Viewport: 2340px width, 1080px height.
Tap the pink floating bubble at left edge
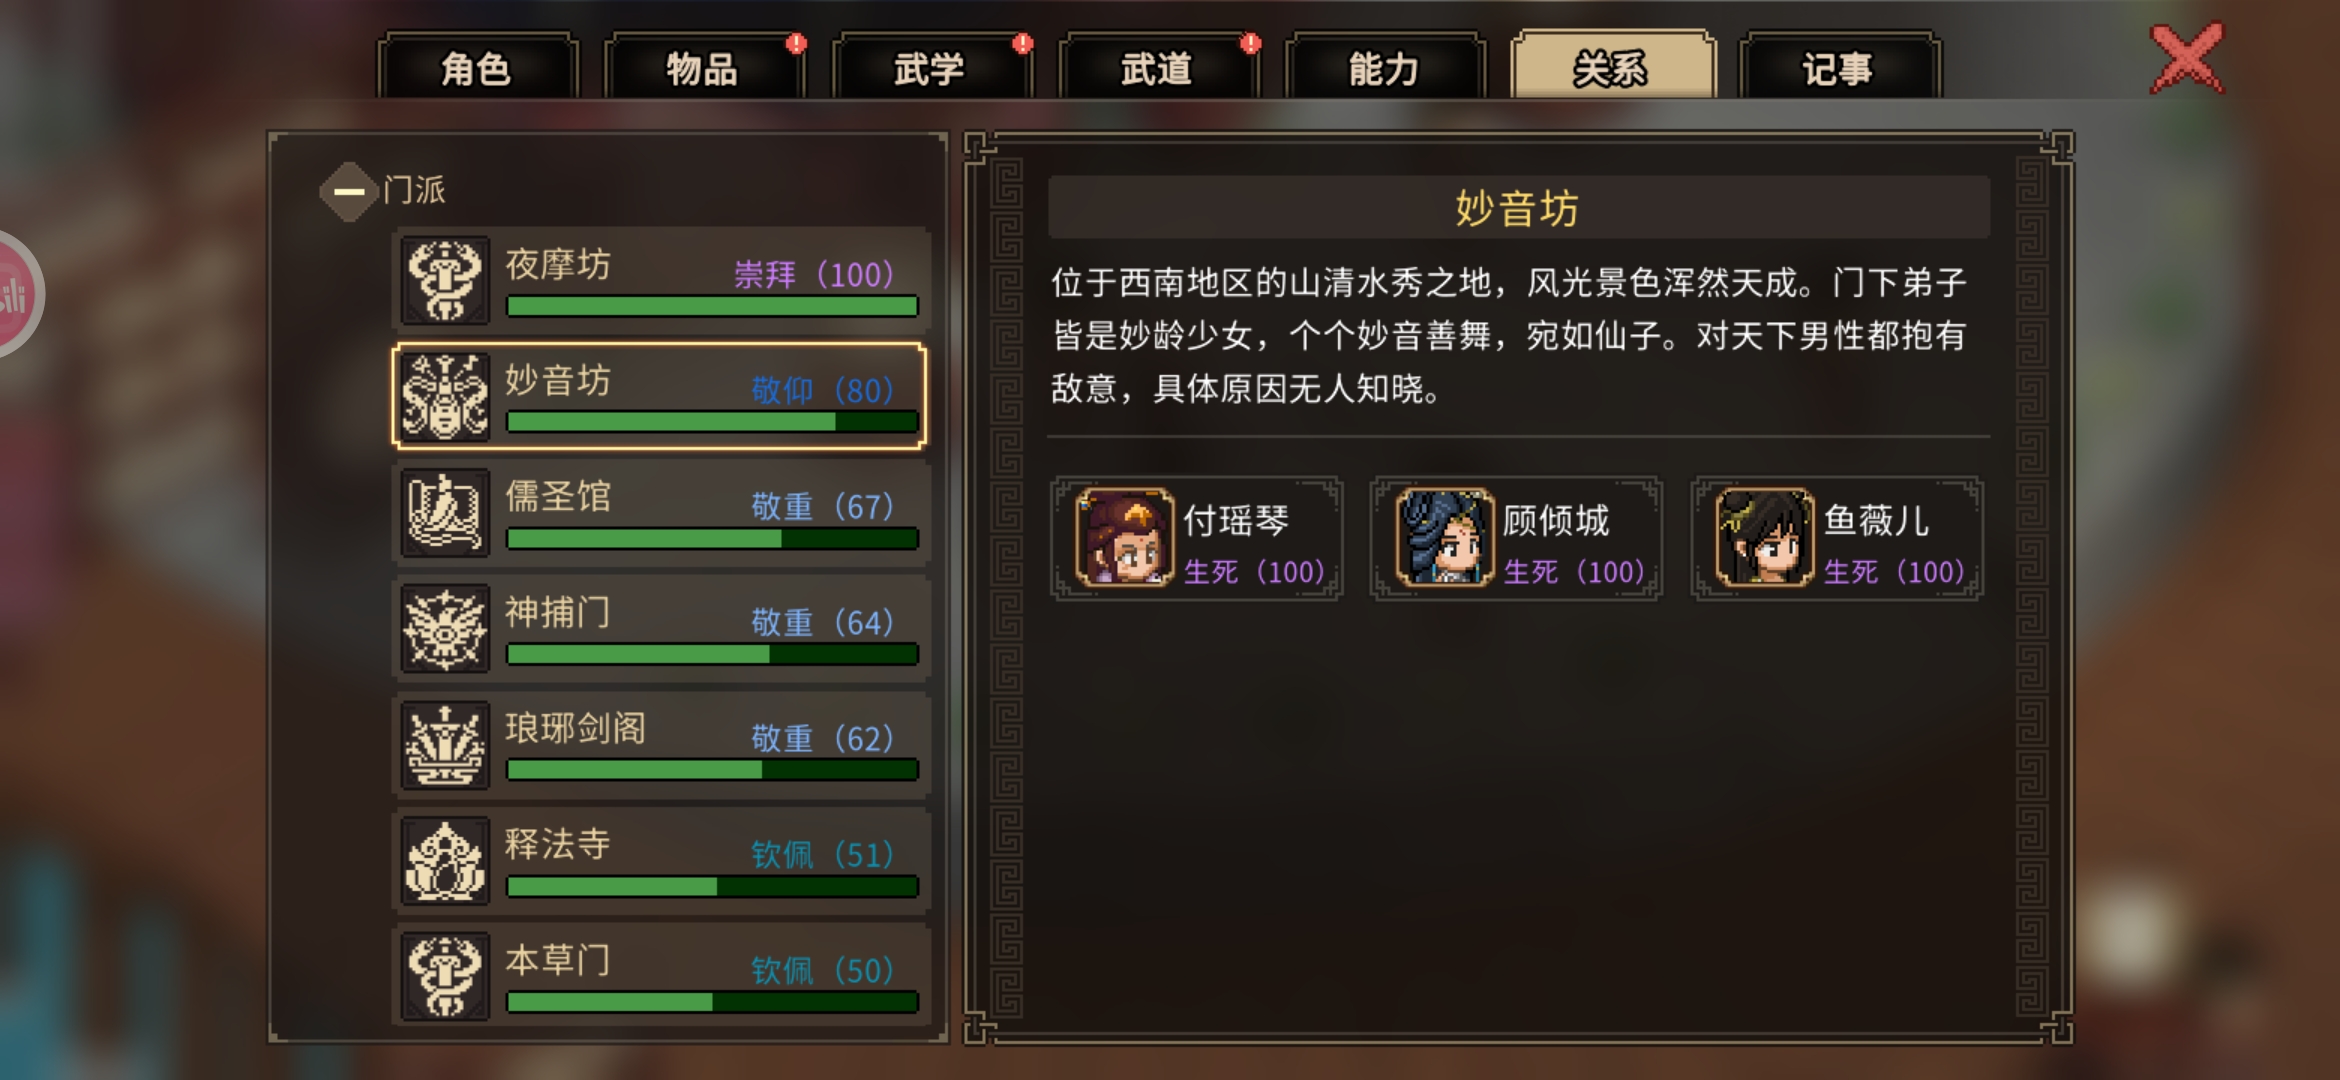[16, 294]
